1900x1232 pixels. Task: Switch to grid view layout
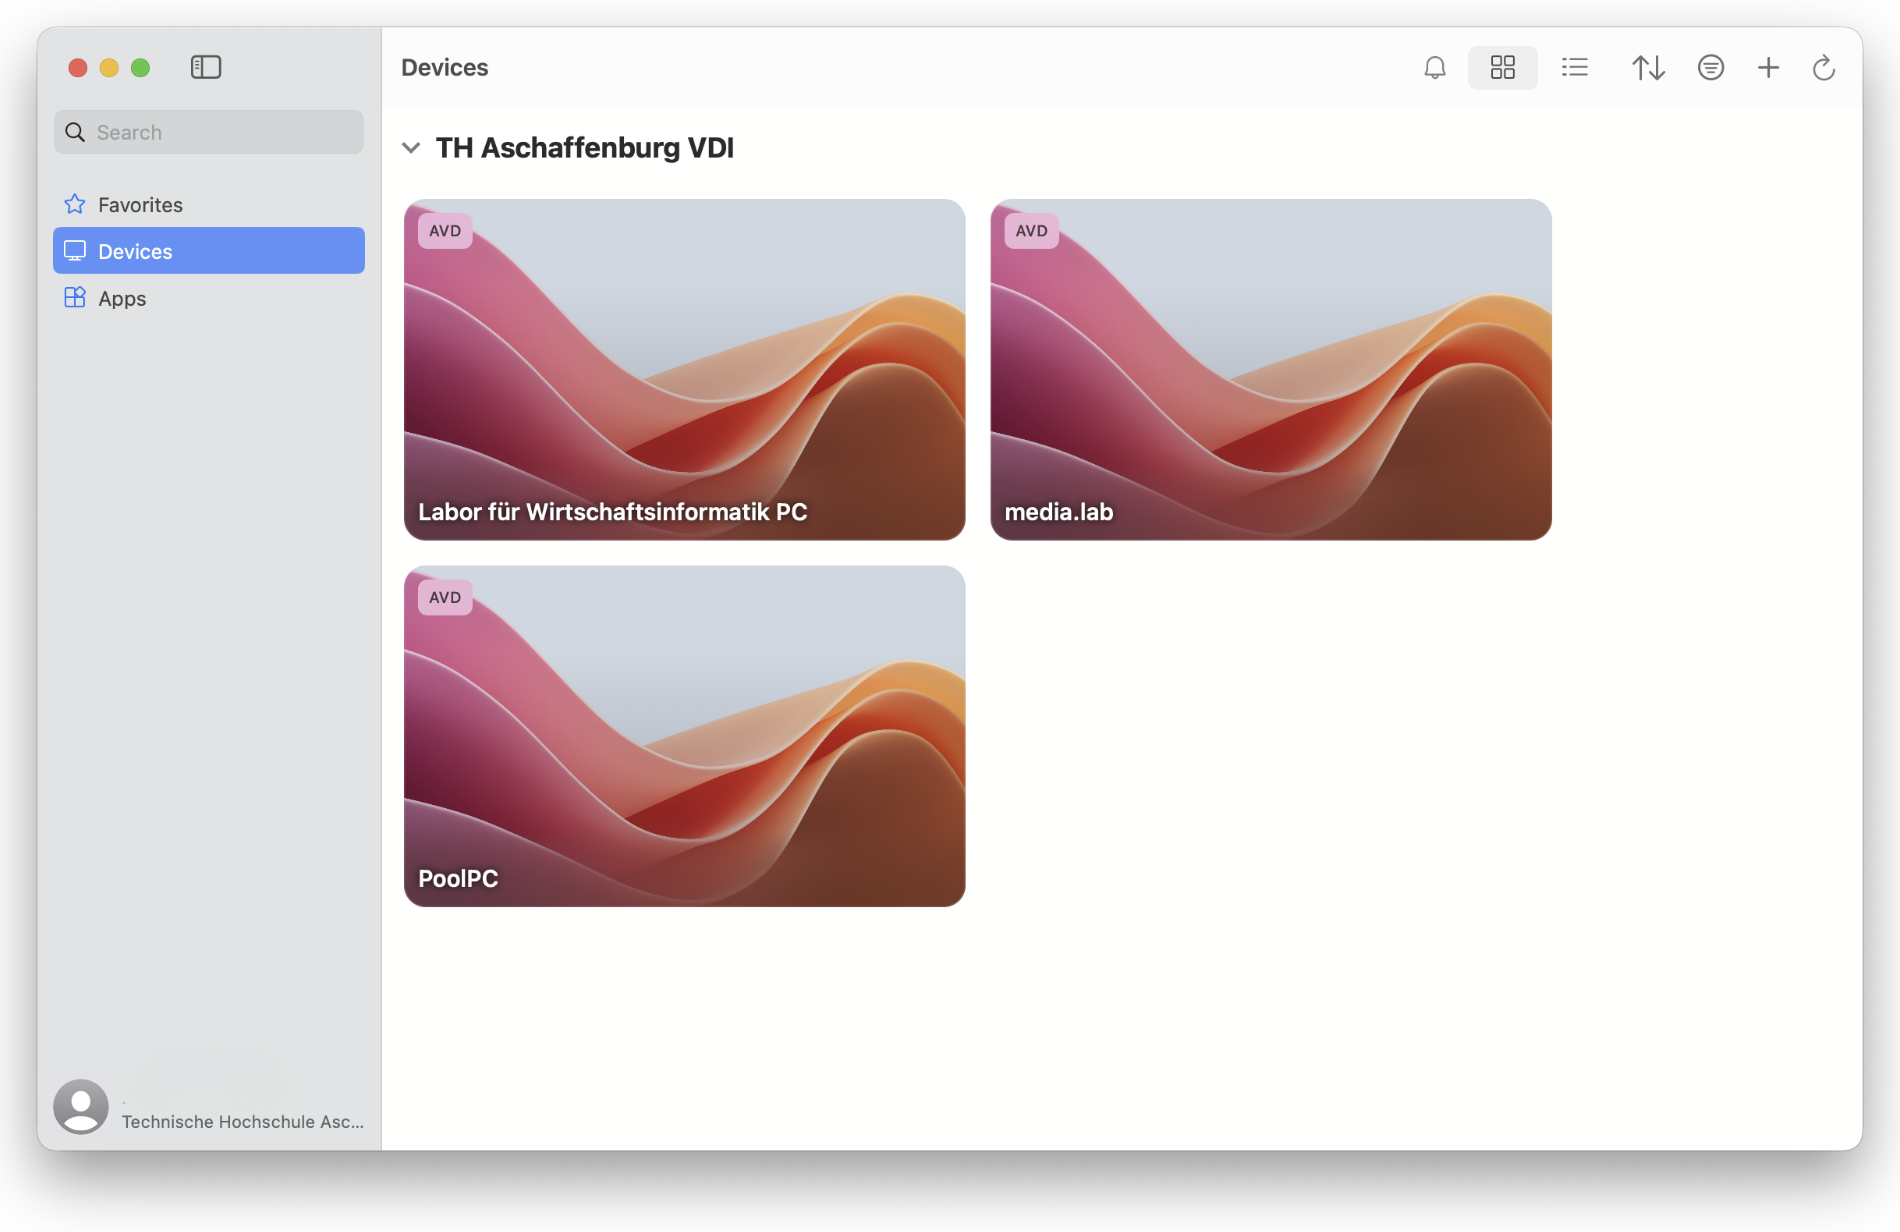point(1502,68)
